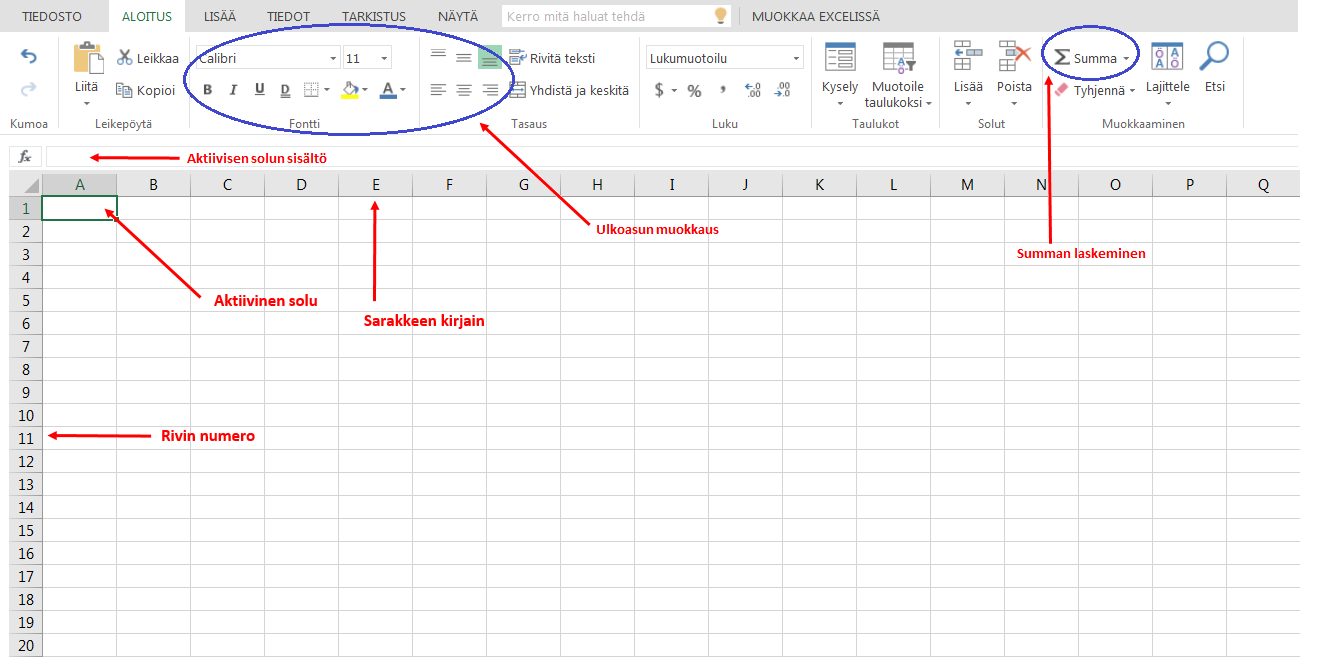
Task: Click the Yhdistä ja keskitä icon
Action: click(x=517, y=90)
